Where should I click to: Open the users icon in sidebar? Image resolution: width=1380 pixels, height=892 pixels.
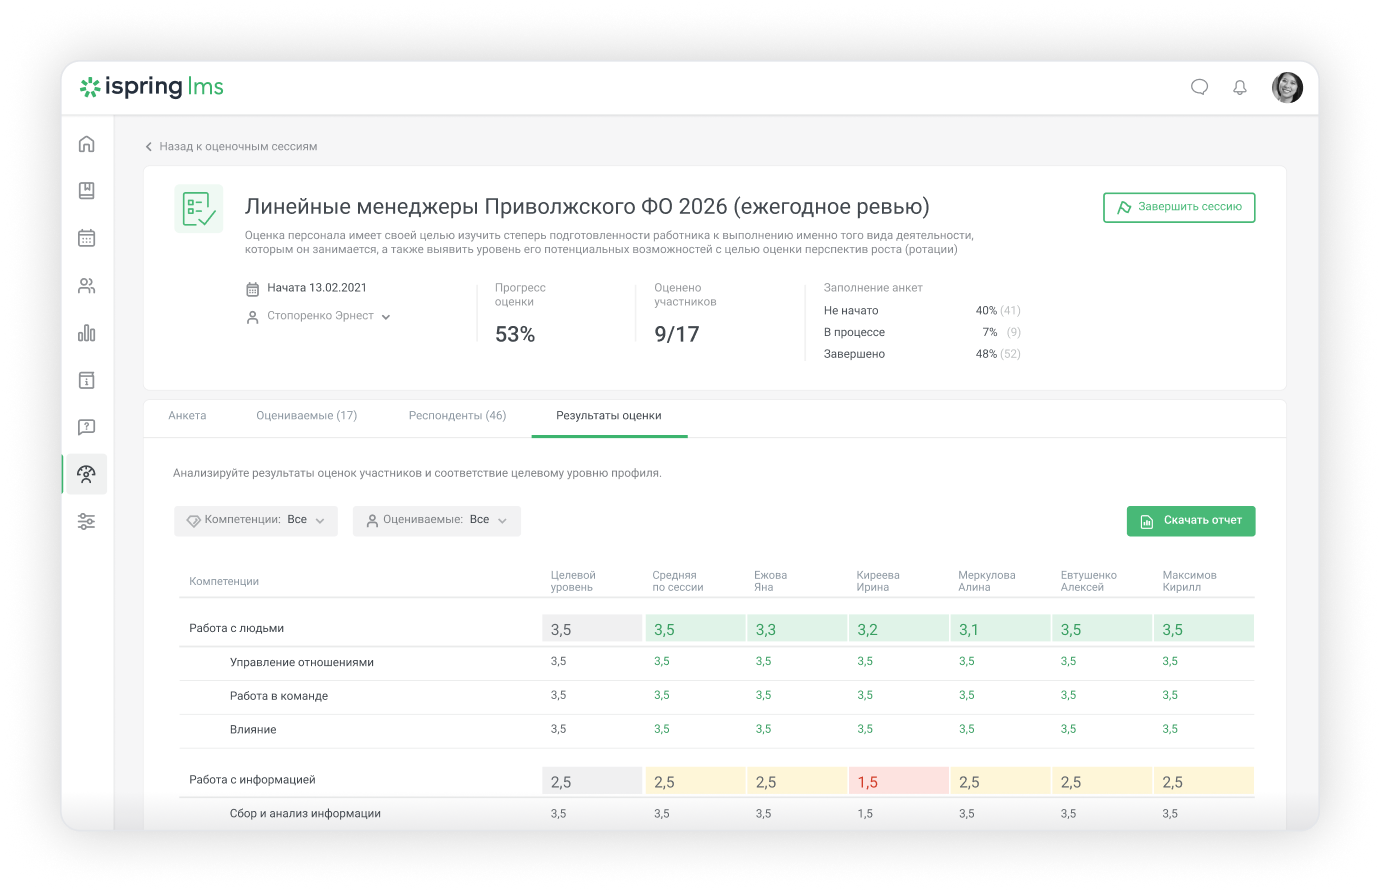pos(87,286)
